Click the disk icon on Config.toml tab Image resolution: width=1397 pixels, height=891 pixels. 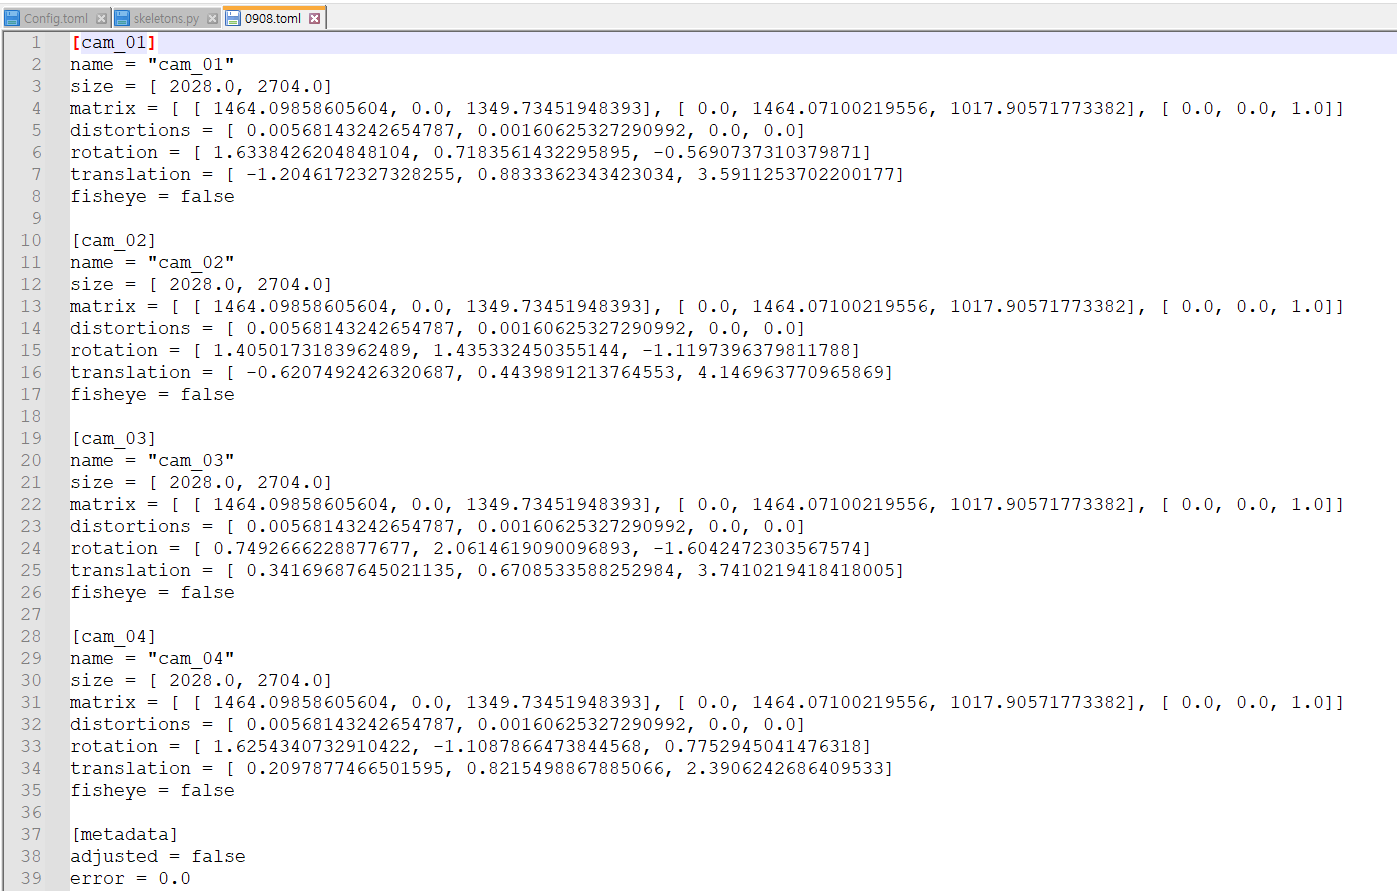coord(13,18)
